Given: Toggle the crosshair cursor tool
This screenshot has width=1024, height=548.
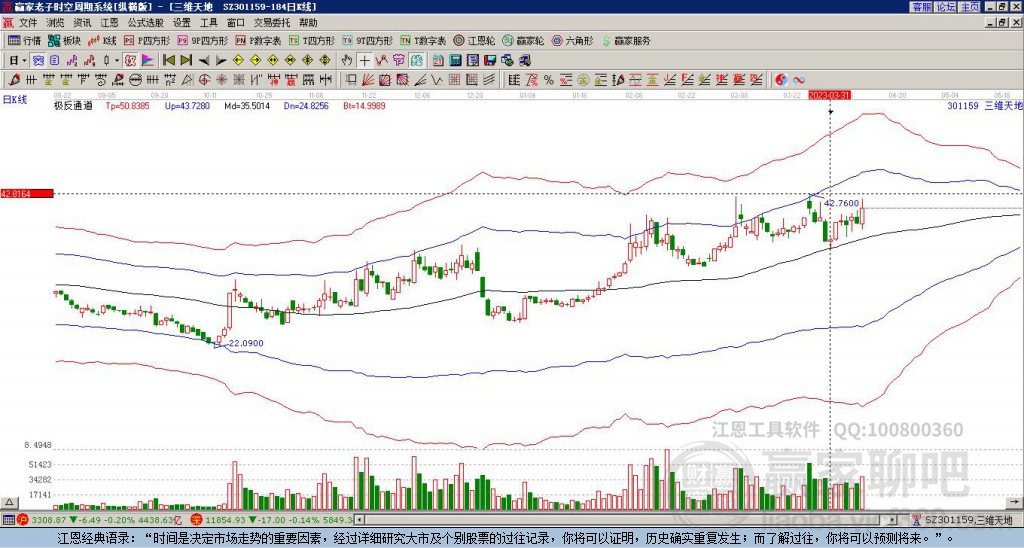Looking at the screenshot, I should (364, 61).
